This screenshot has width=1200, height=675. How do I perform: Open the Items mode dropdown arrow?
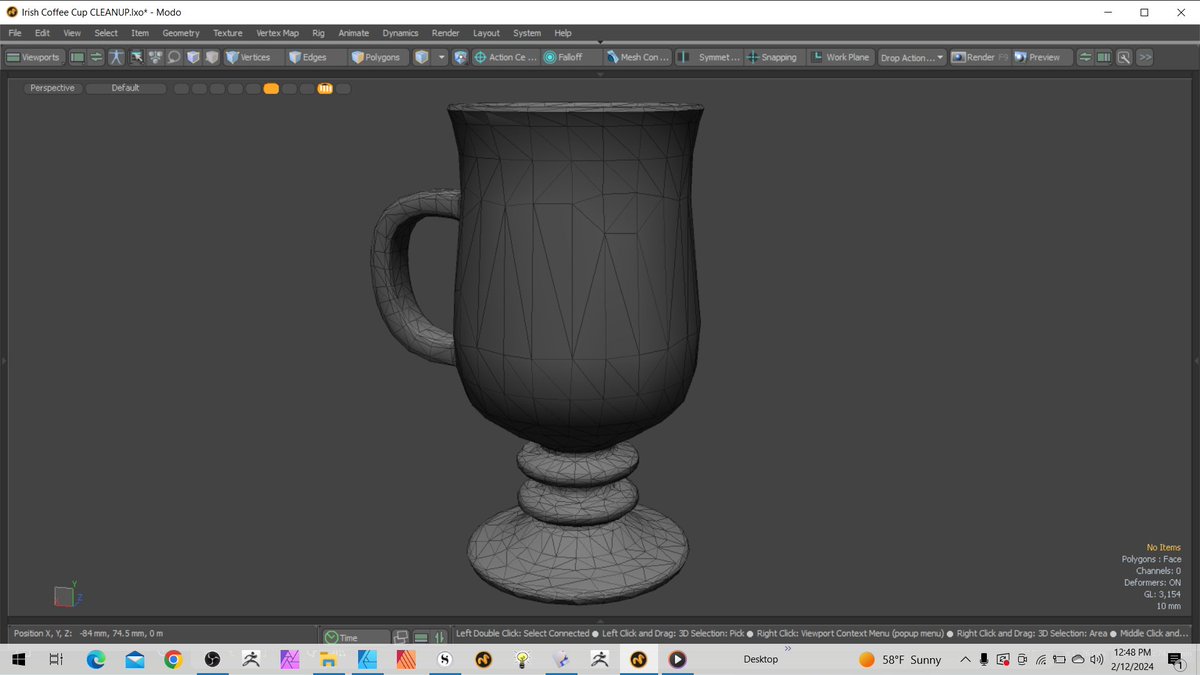click(x=441, y=57)
